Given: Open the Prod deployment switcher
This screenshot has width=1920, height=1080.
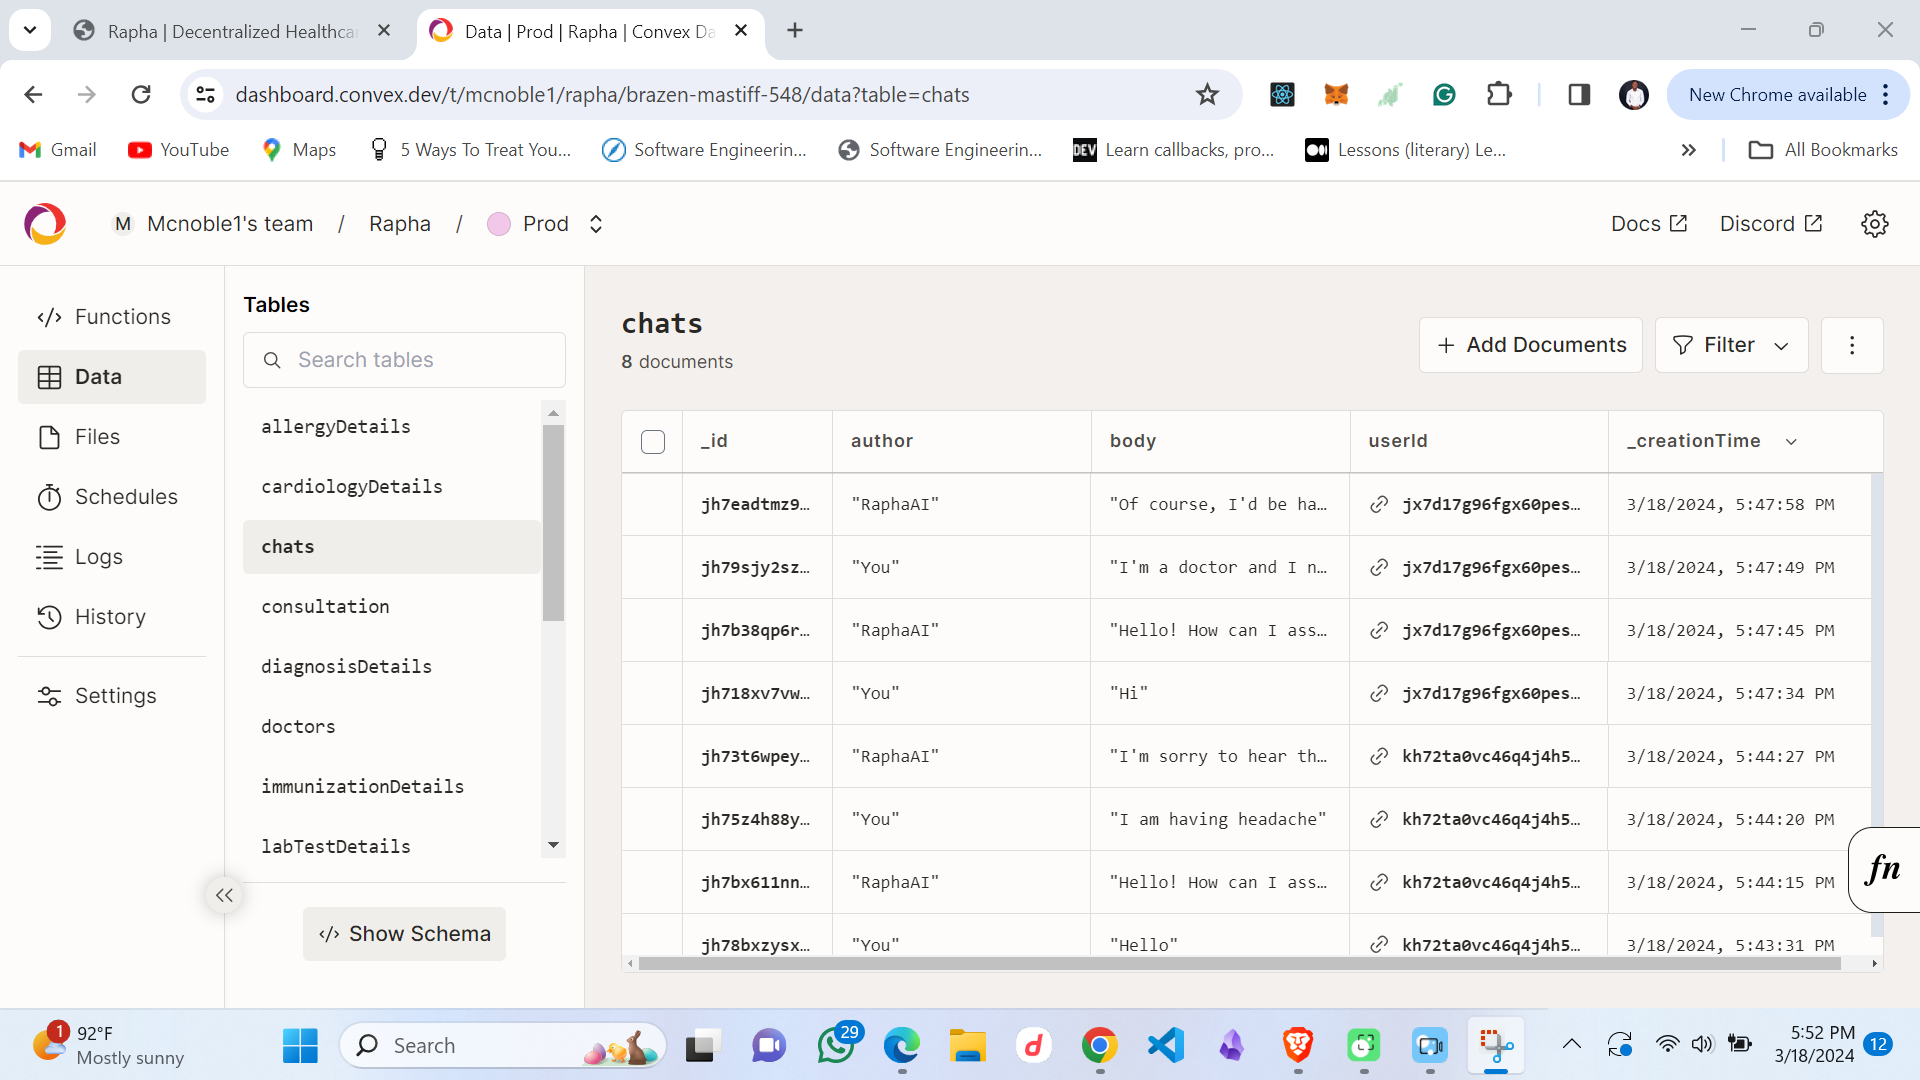Looking at the screenshot, I should tap(545, 224).
